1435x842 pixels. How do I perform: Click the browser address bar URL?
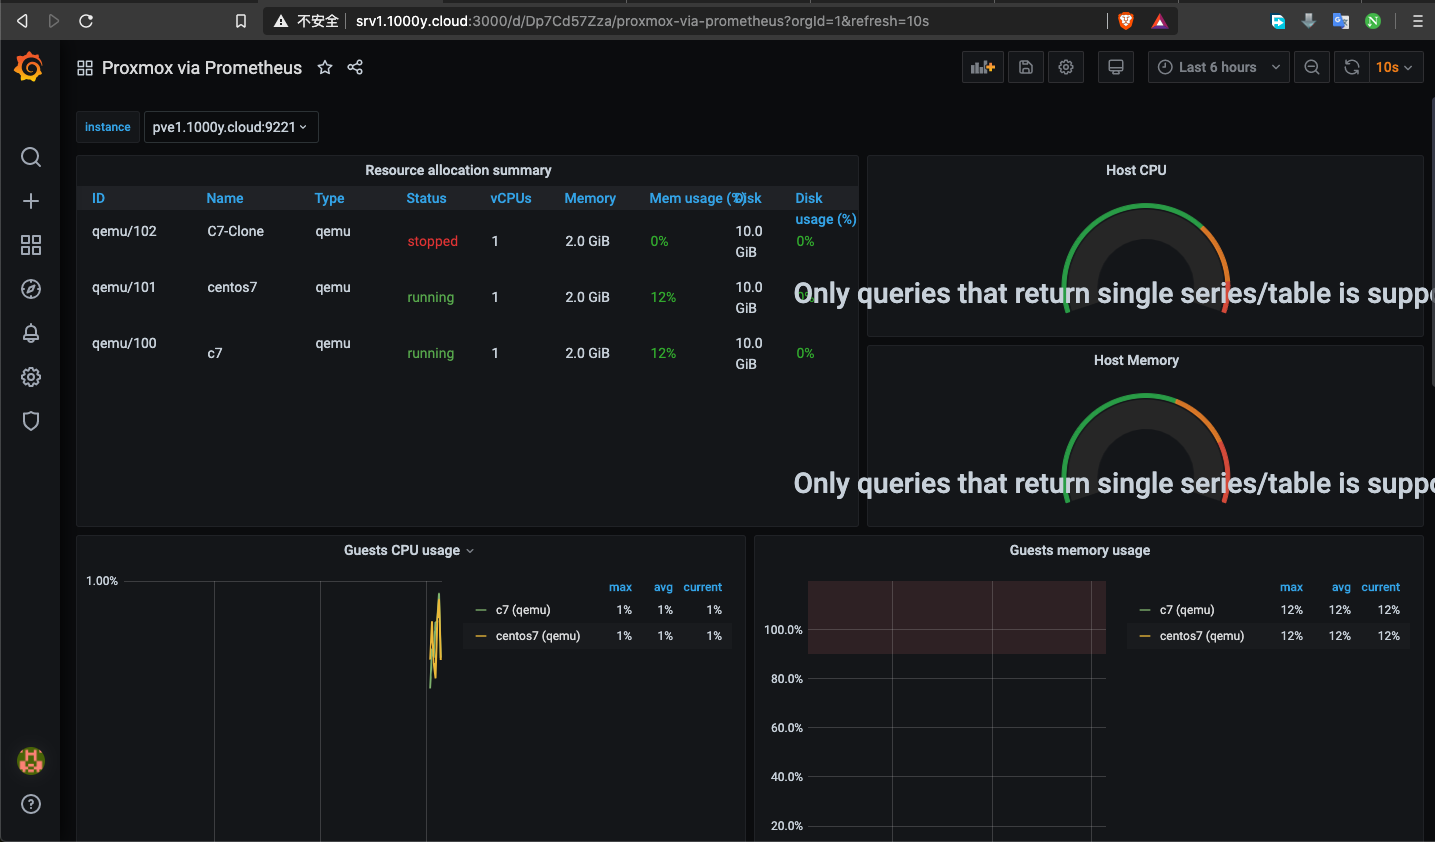(642, 20)
